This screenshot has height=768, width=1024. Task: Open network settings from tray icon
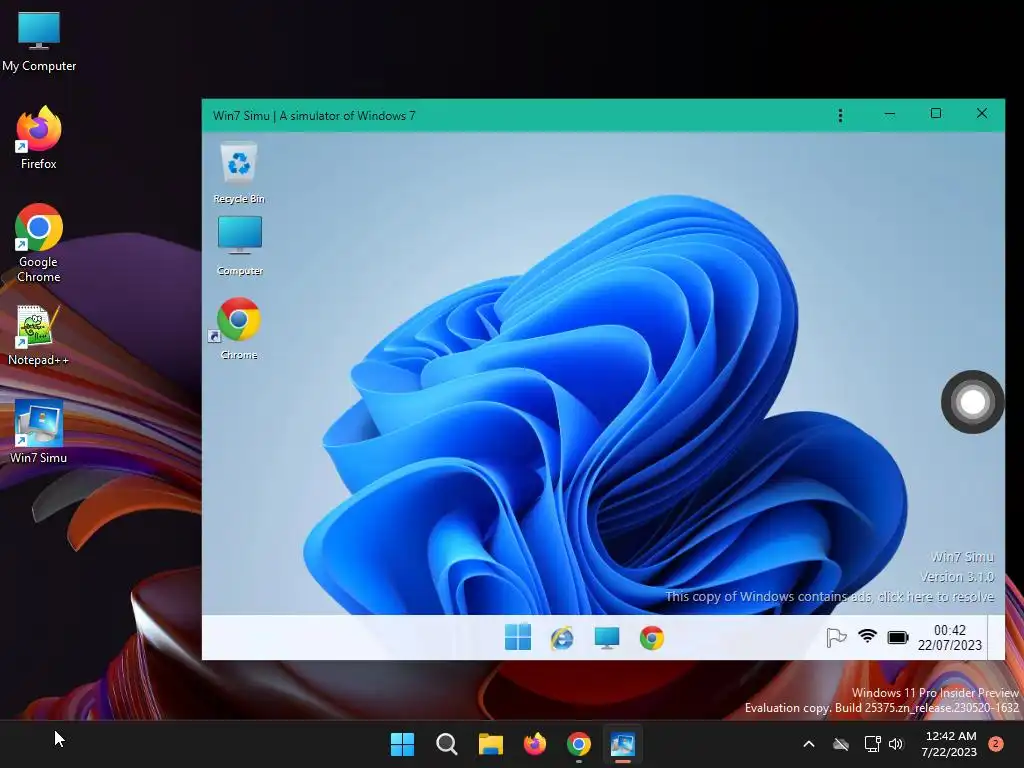pos(872,744)
